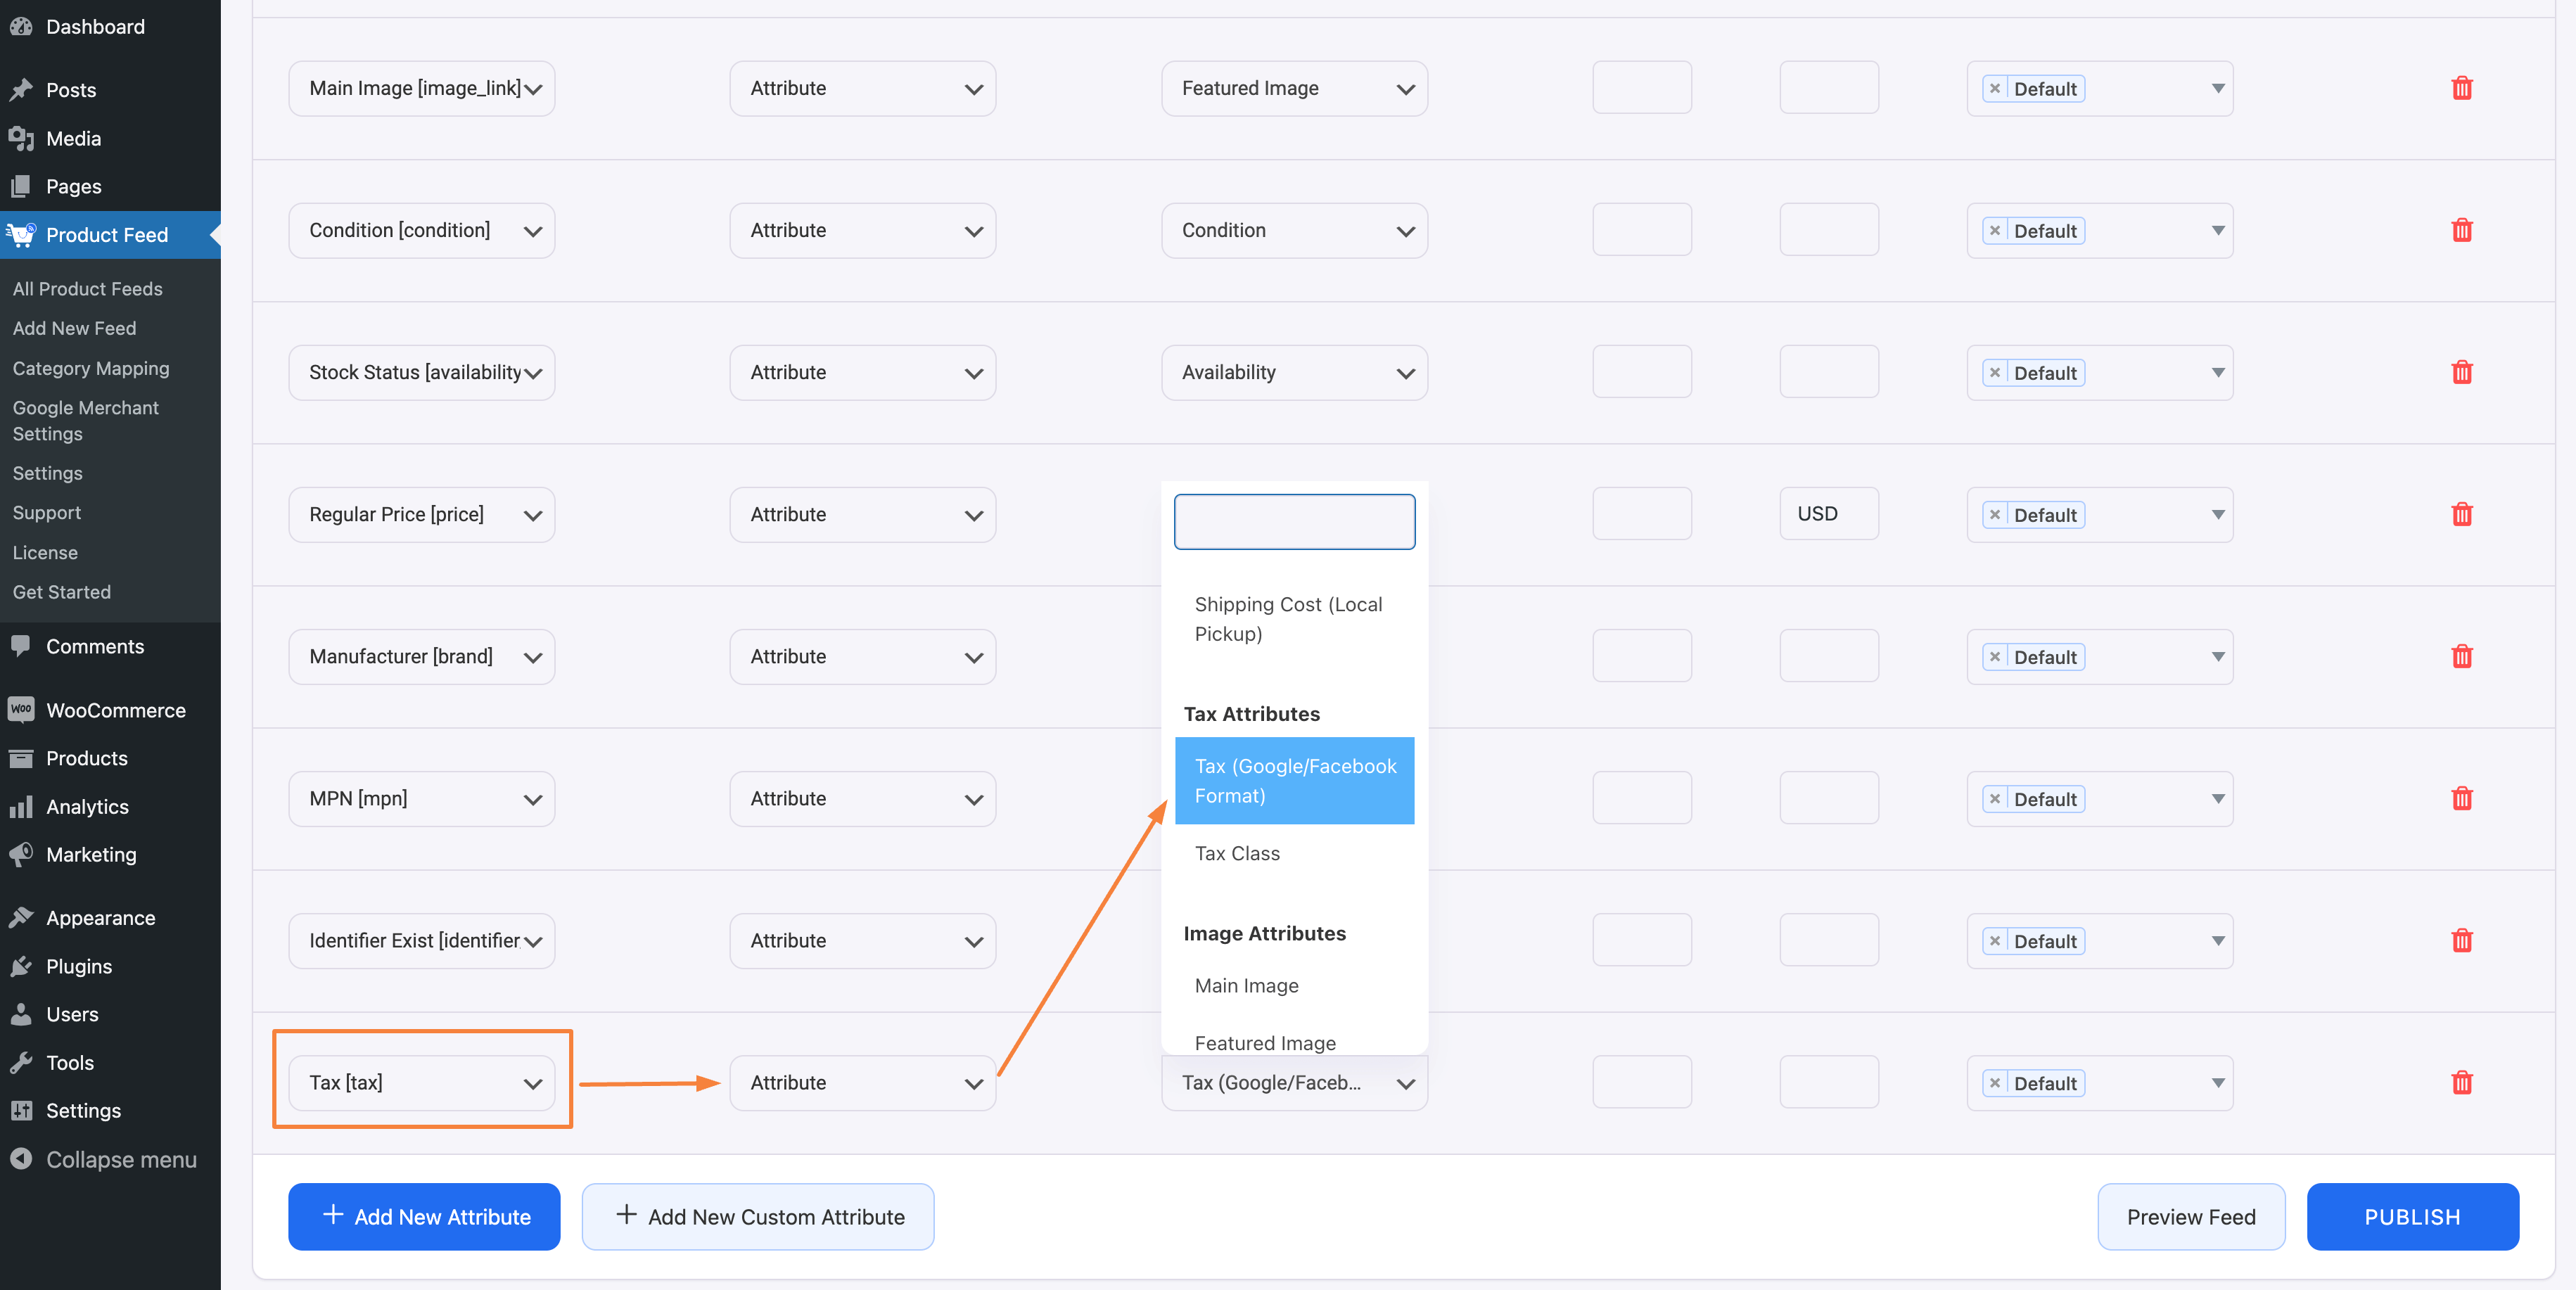Open the Marketing menu

click(x=110, y=854)
